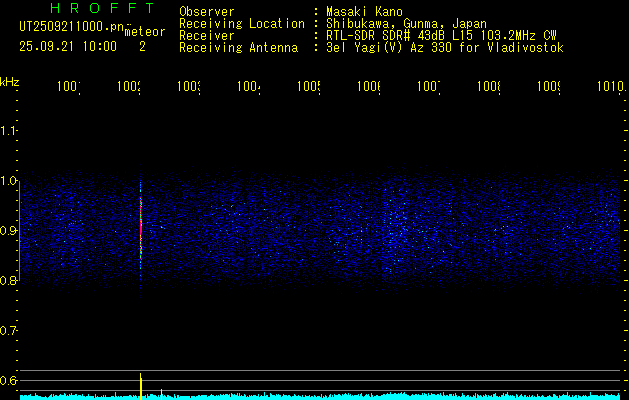Click the meteor count value 2
The image size is (629, 400).
pos(142,47)
